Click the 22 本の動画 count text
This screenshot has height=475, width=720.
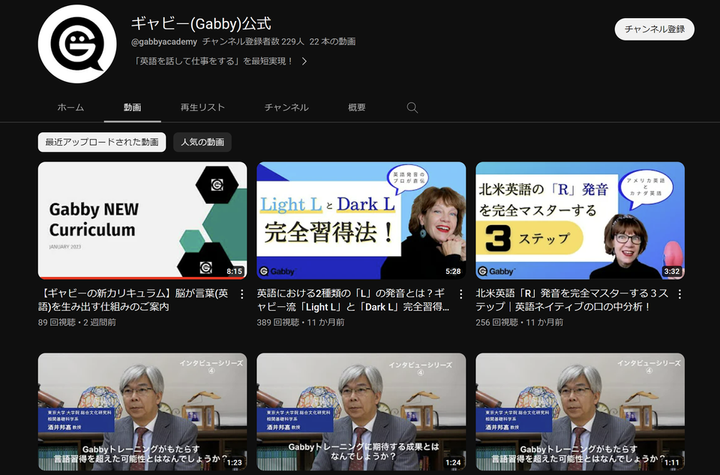pos(332,42)
